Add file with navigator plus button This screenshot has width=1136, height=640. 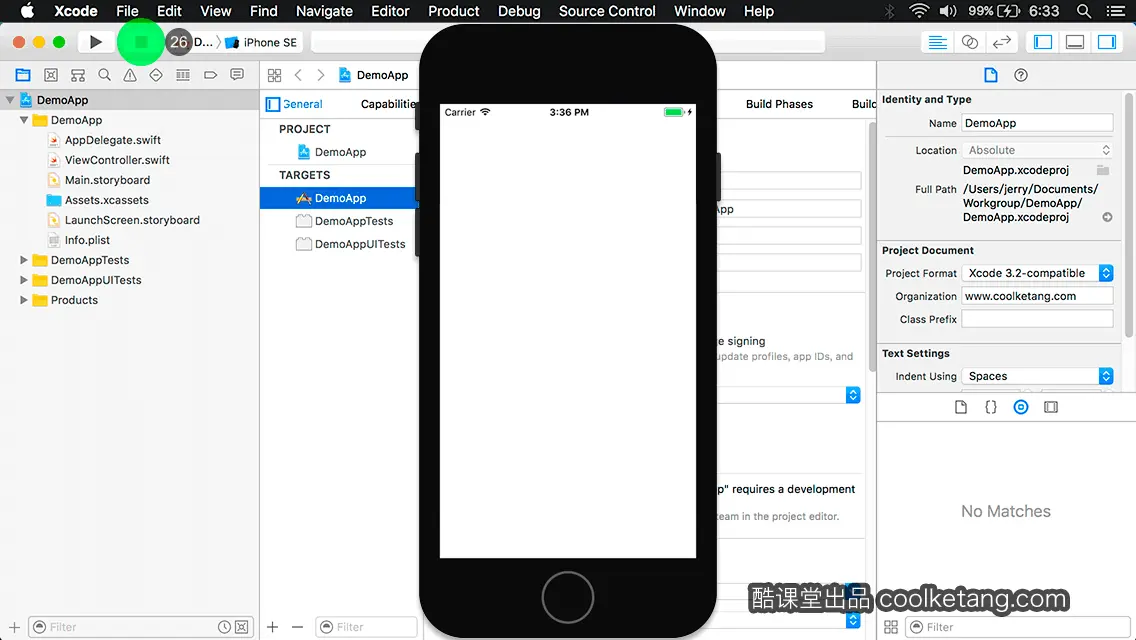[14, 627]
